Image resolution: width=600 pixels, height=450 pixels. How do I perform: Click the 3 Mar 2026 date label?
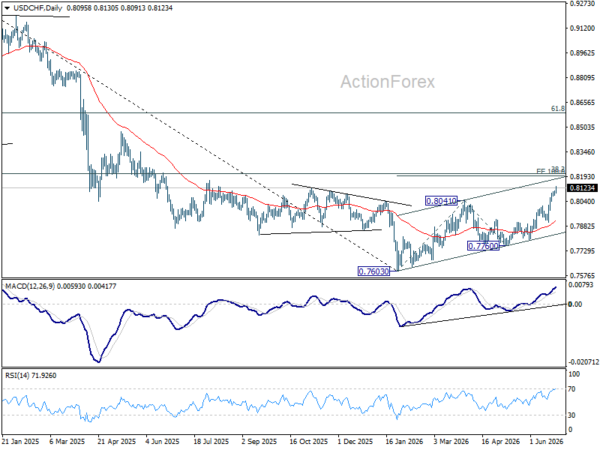[x=451, y=442]
